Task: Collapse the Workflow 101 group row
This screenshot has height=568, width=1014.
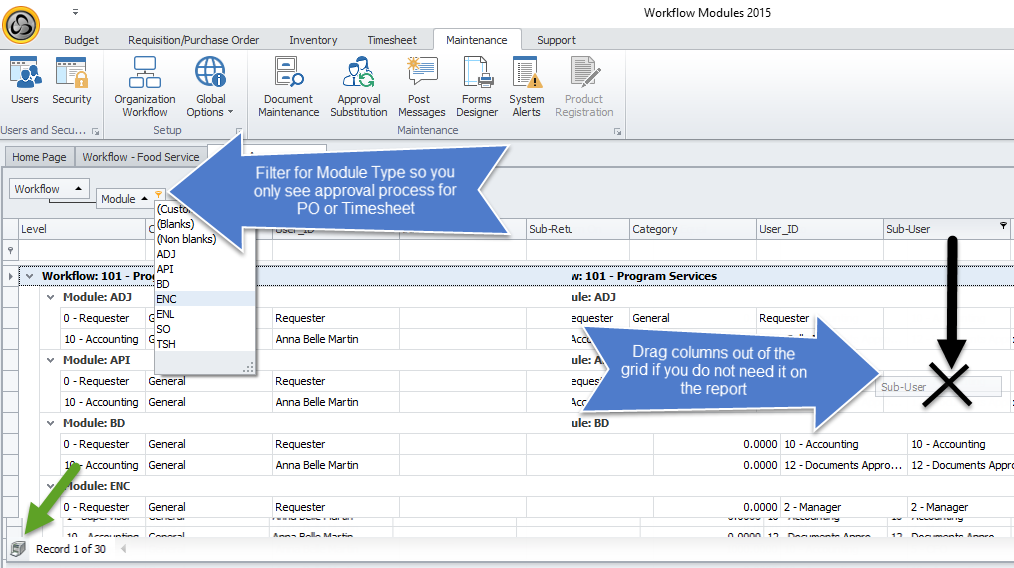Action: (x=30, y=276)
